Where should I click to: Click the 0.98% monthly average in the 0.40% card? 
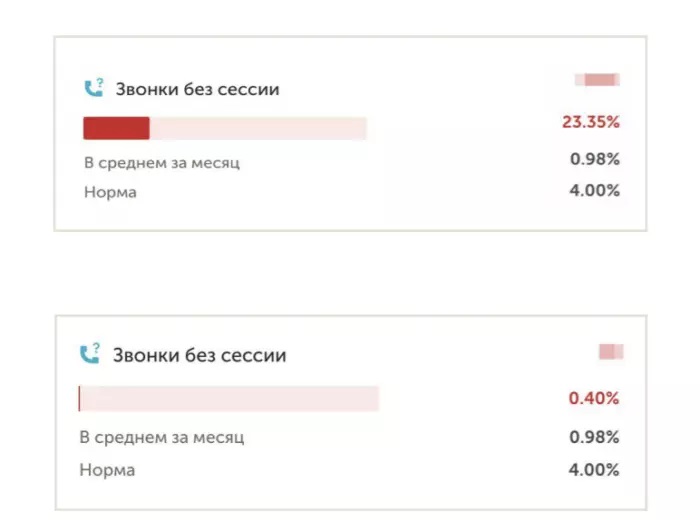coord(594,437)
